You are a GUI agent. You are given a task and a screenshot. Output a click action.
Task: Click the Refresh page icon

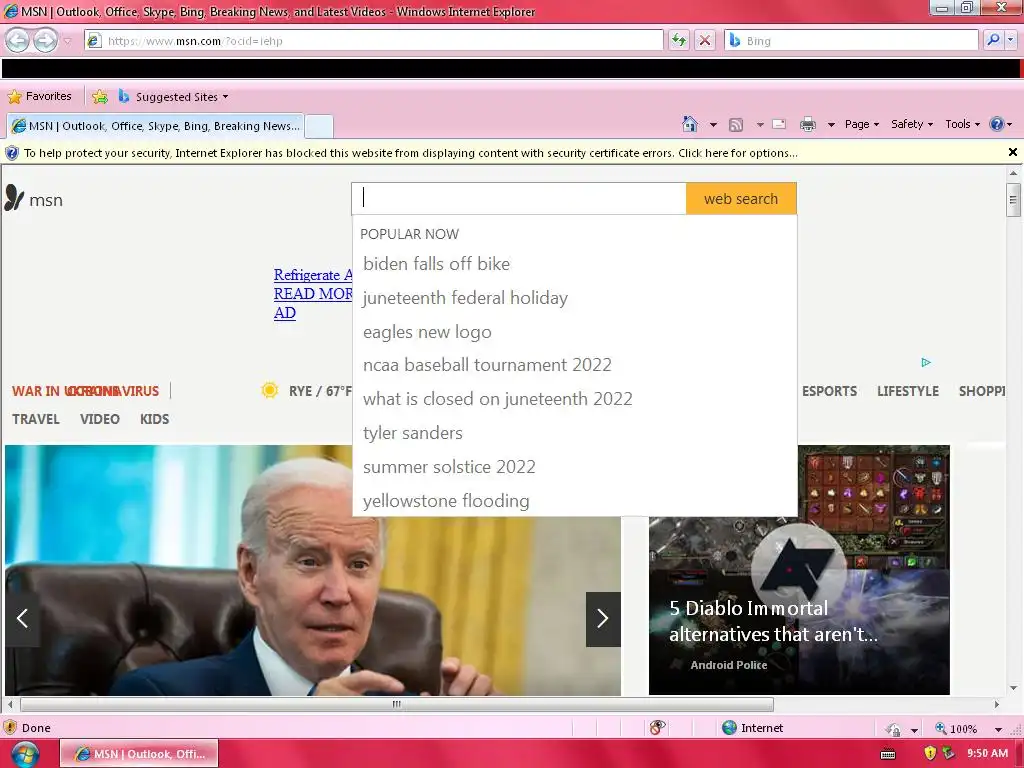(679, 40)
